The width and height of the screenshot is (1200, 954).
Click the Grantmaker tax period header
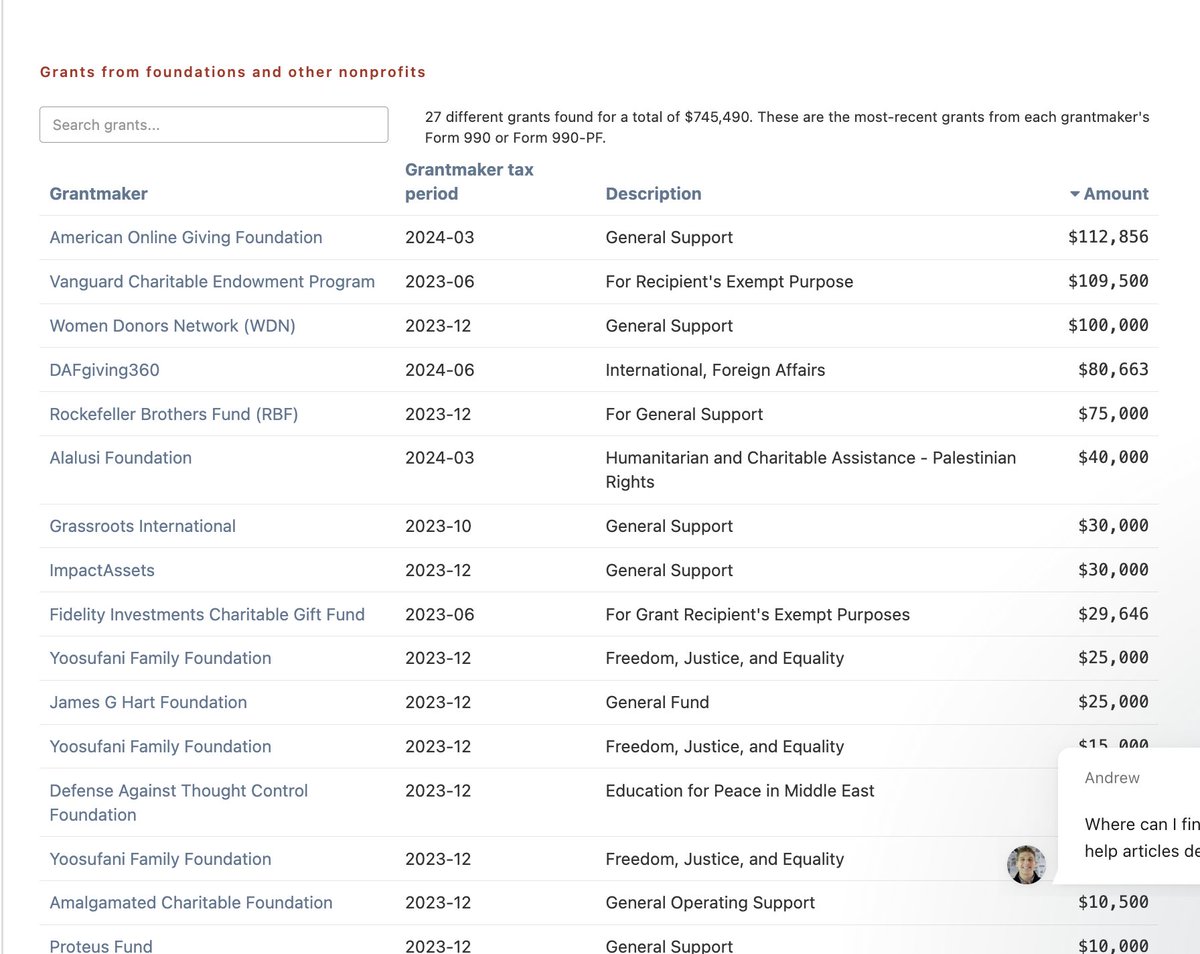pyautogui.click(x=469, y=182)
